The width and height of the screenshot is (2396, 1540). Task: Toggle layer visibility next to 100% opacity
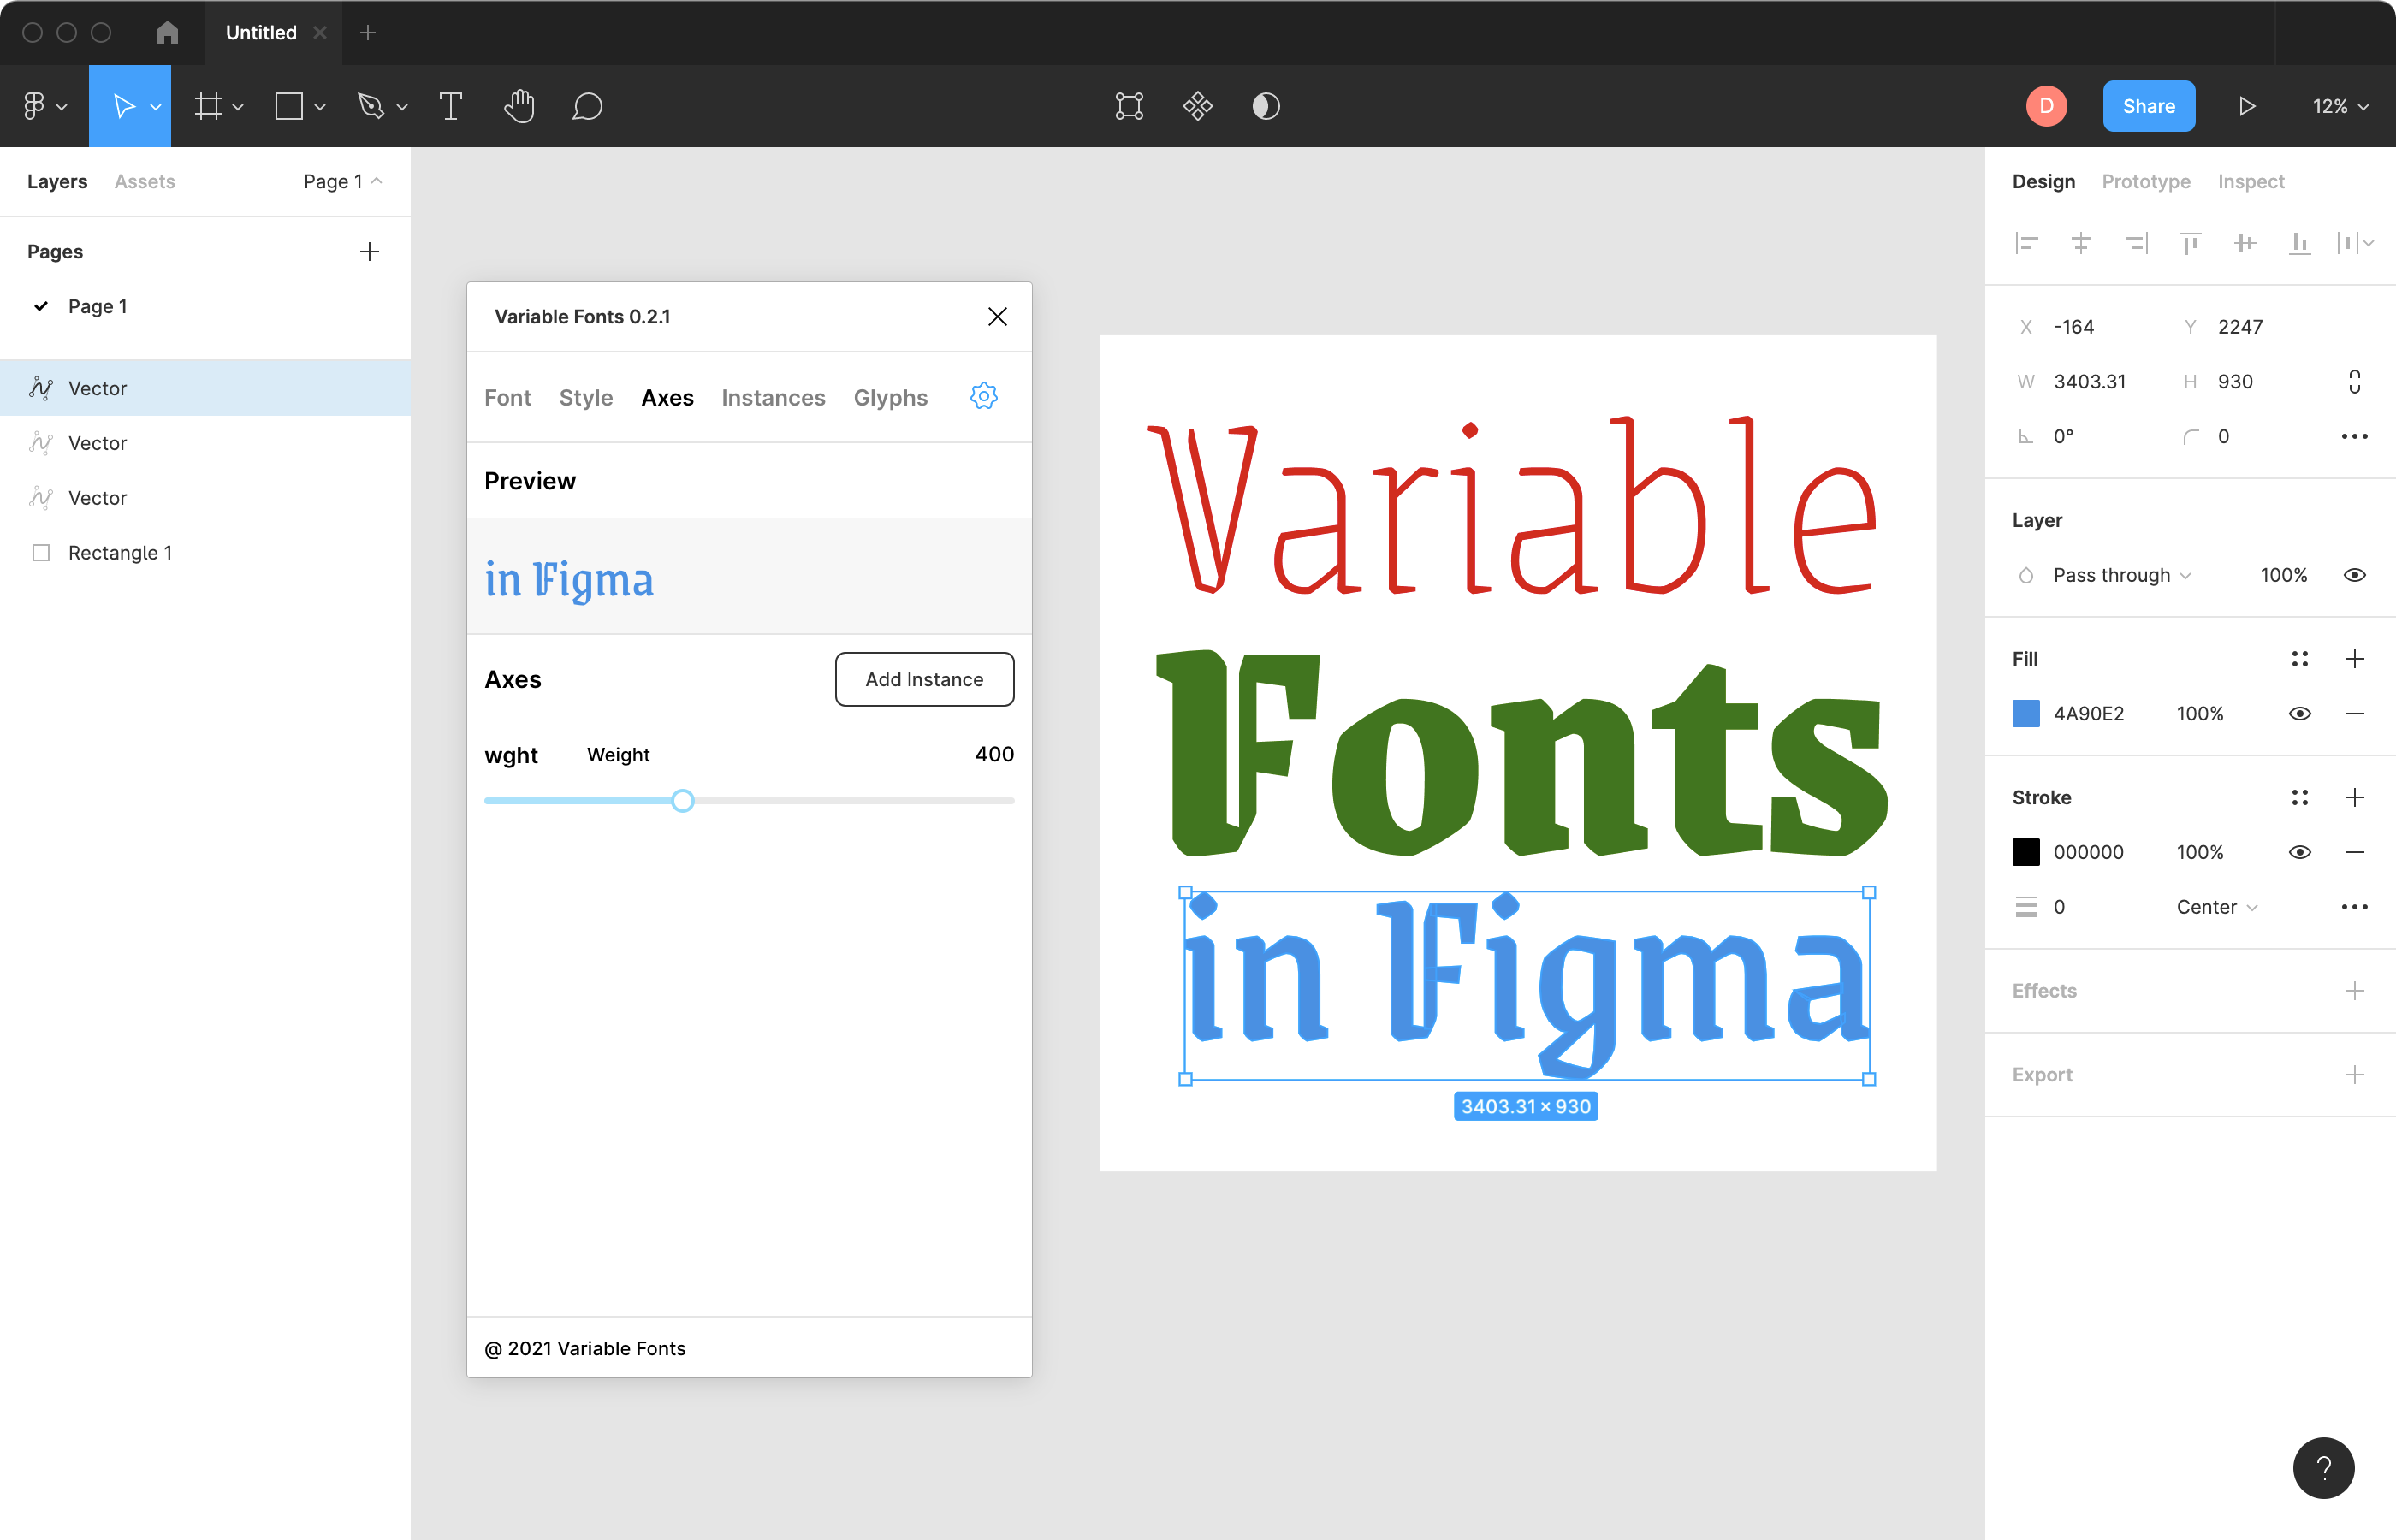click(x=2354, y=575)
